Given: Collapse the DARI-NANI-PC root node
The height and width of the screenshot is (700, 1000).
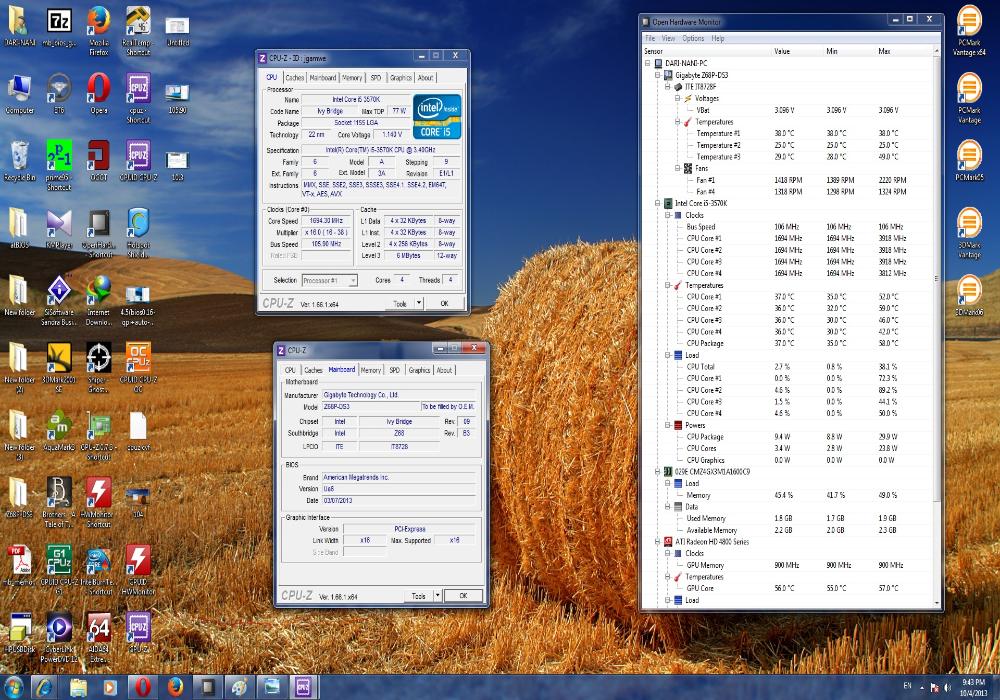Looking at the screenshot, I should click(647, 63).
